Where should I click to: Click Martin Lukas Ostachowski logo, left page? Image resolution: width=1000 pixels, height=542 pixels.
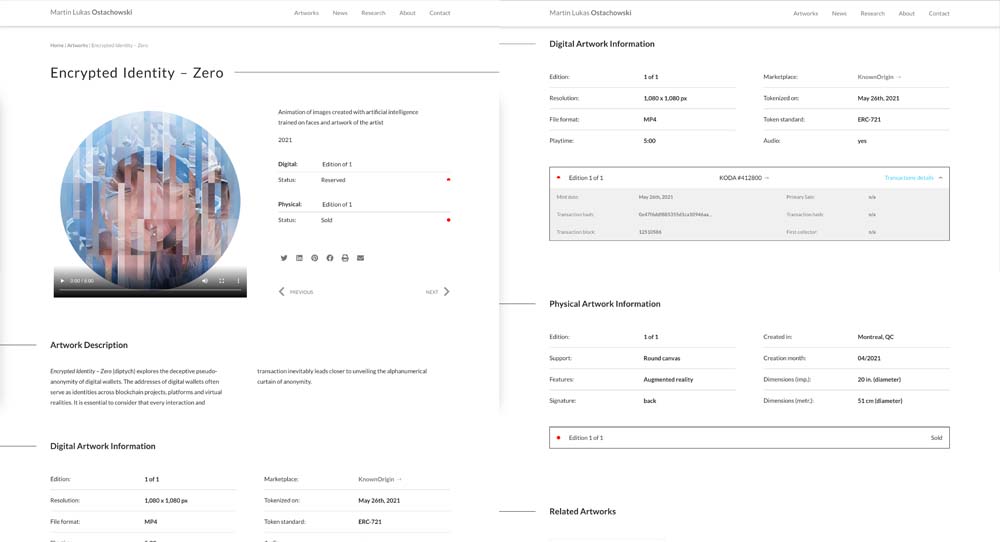tap(91, 12)
